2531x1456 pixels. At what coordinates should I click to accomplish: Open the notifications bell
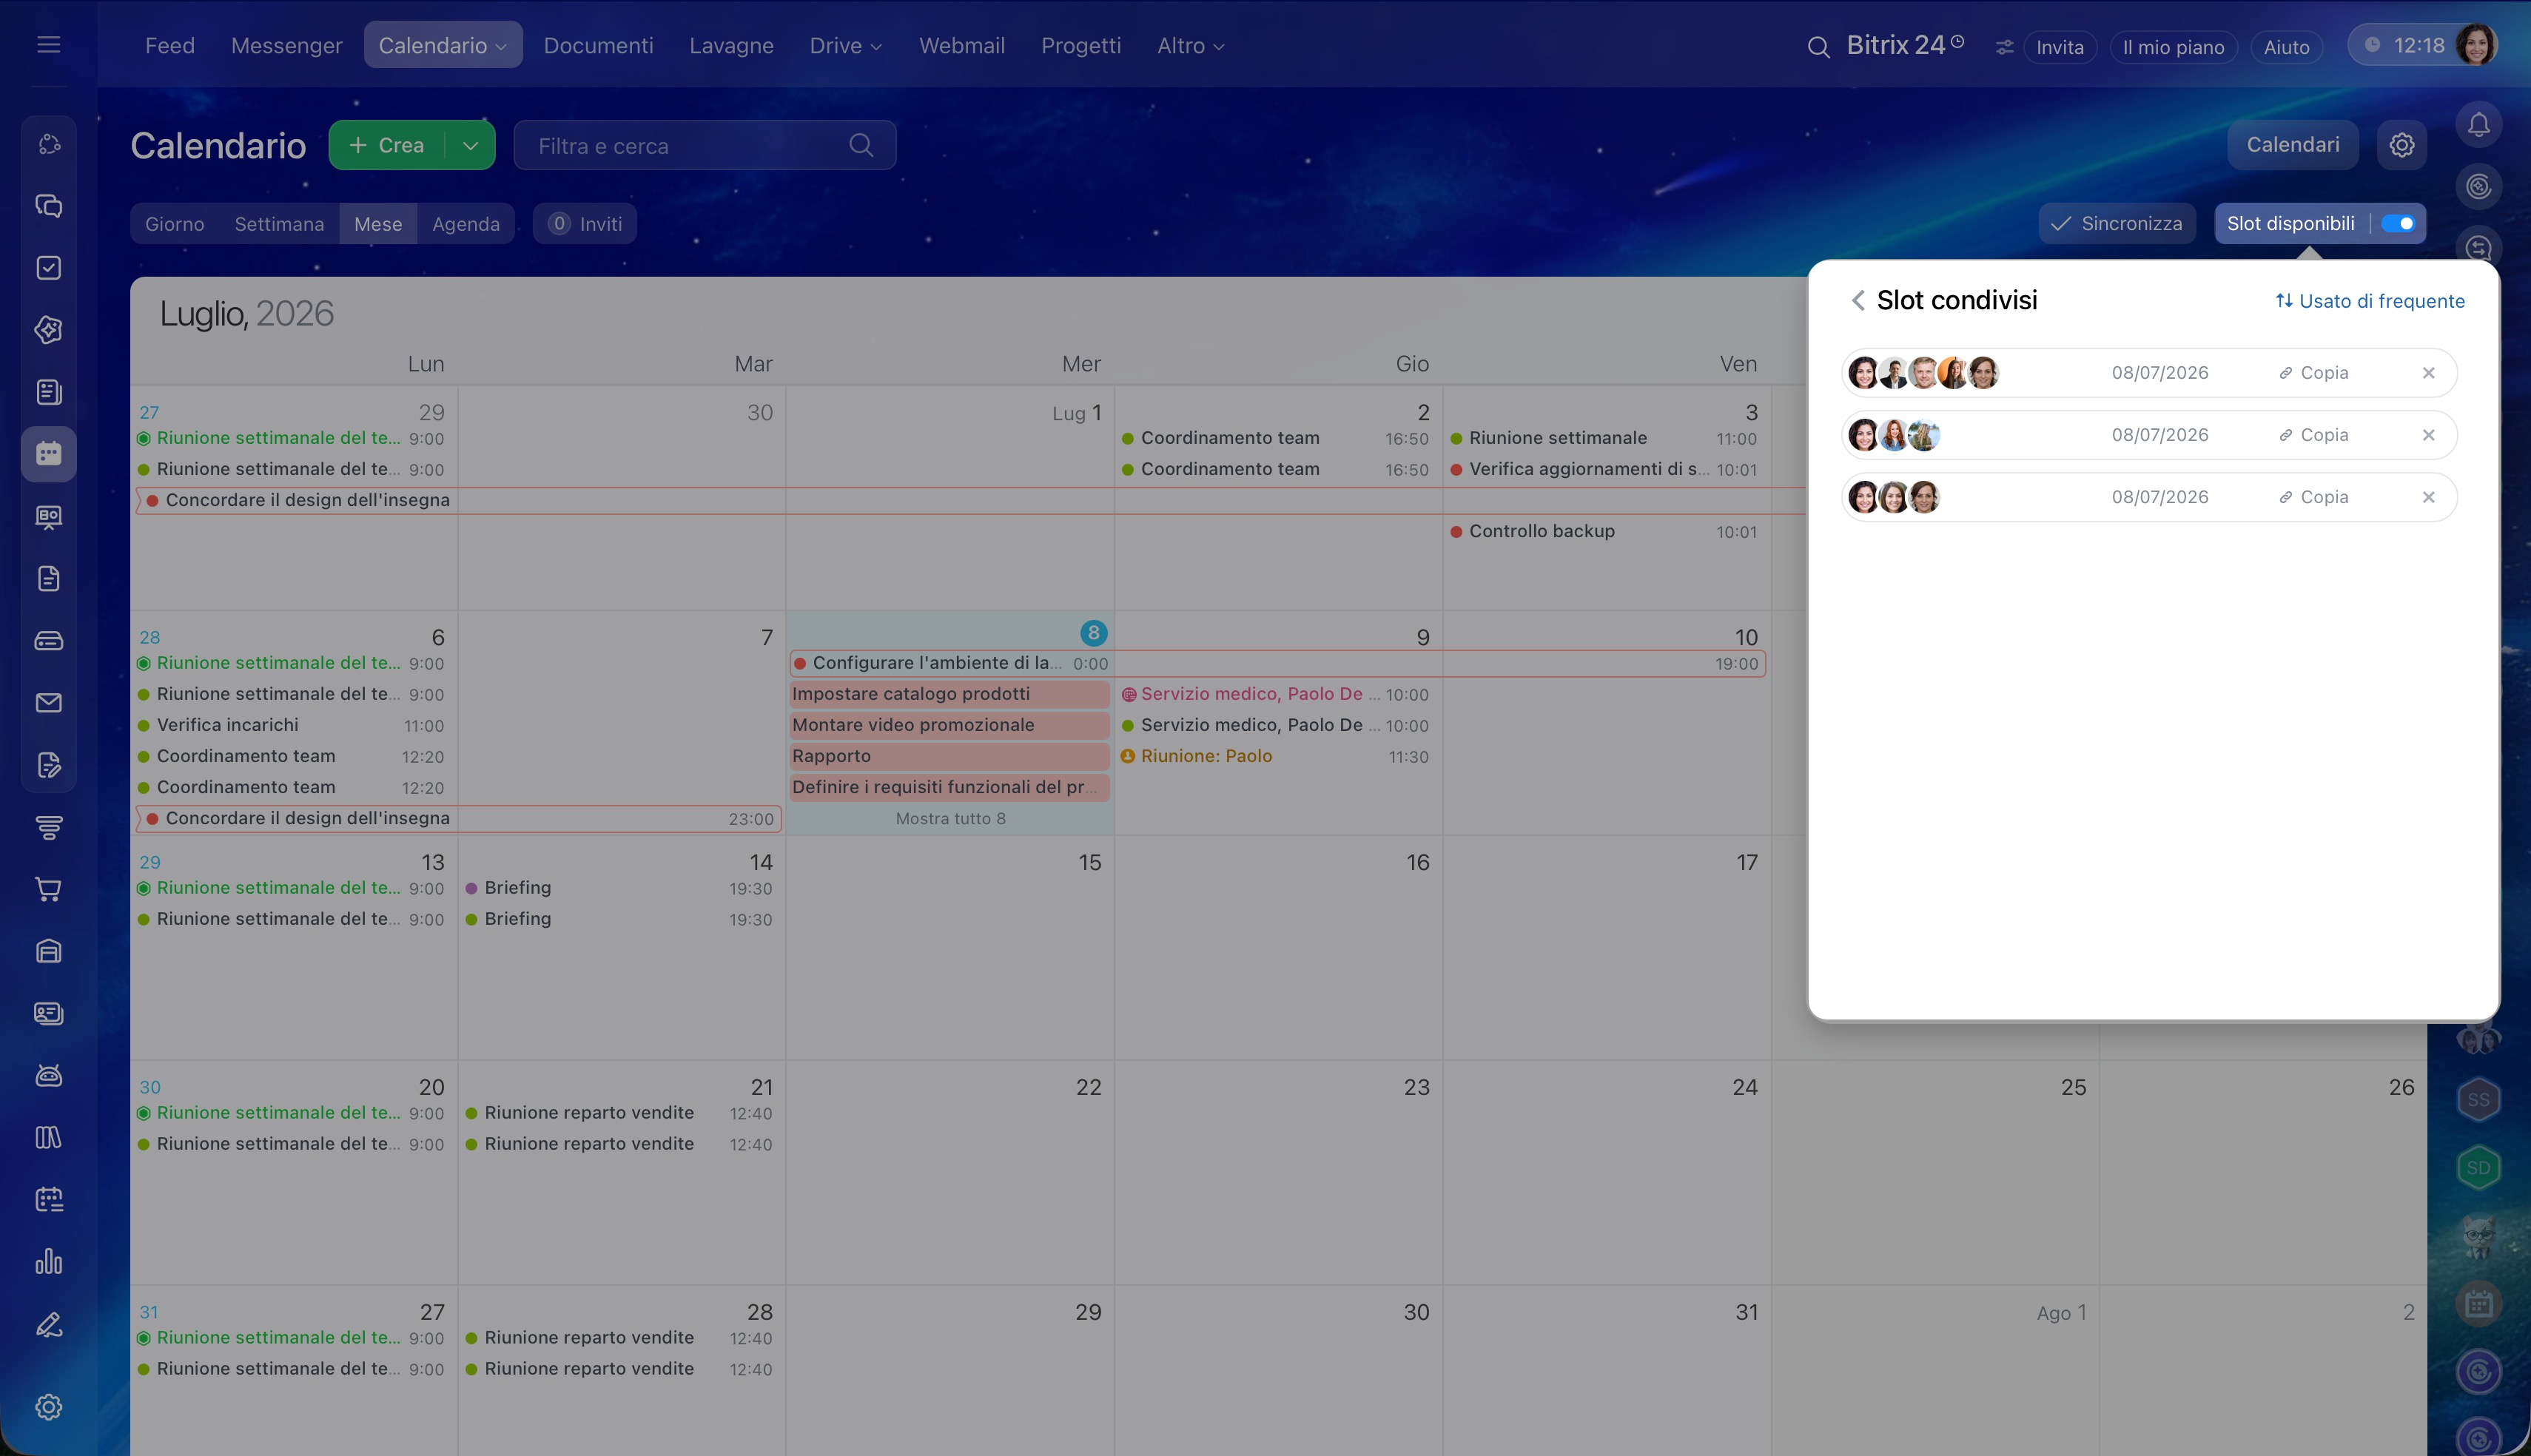click(2478, 125)
